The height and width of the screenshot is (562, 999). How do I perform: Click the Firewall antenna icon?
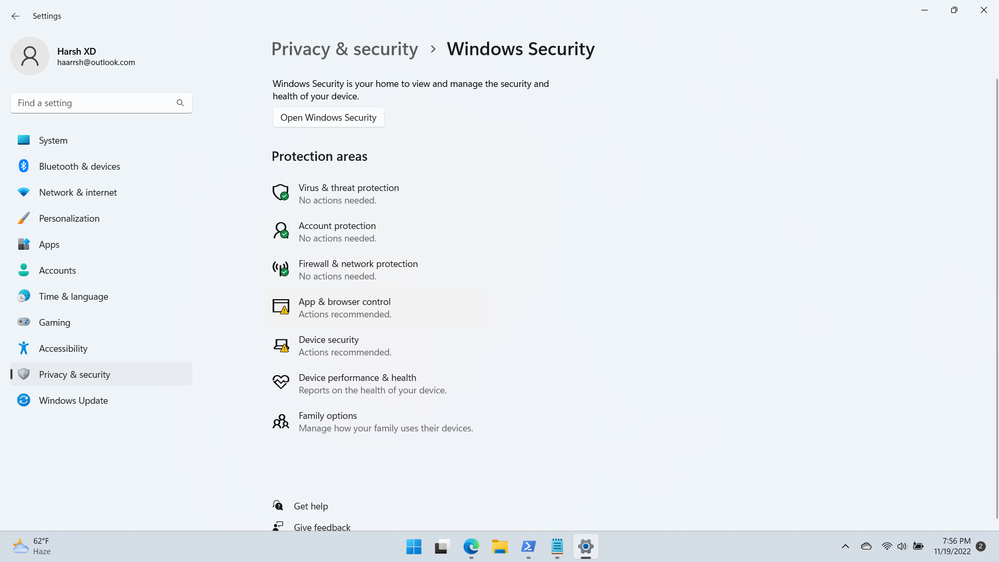(x=281, y=269)
